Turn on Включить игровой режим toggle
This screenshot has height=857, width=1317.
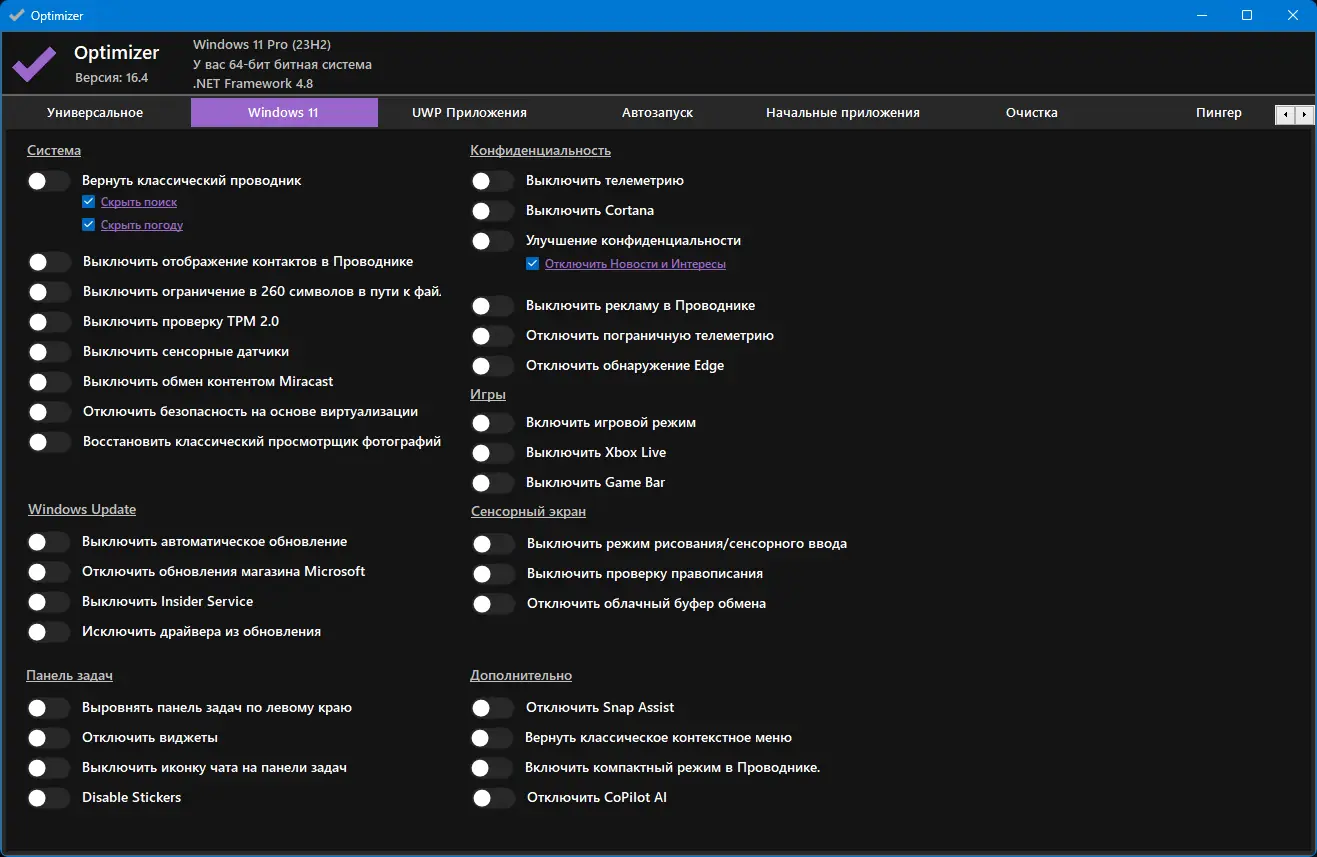[x=492, y=423]
